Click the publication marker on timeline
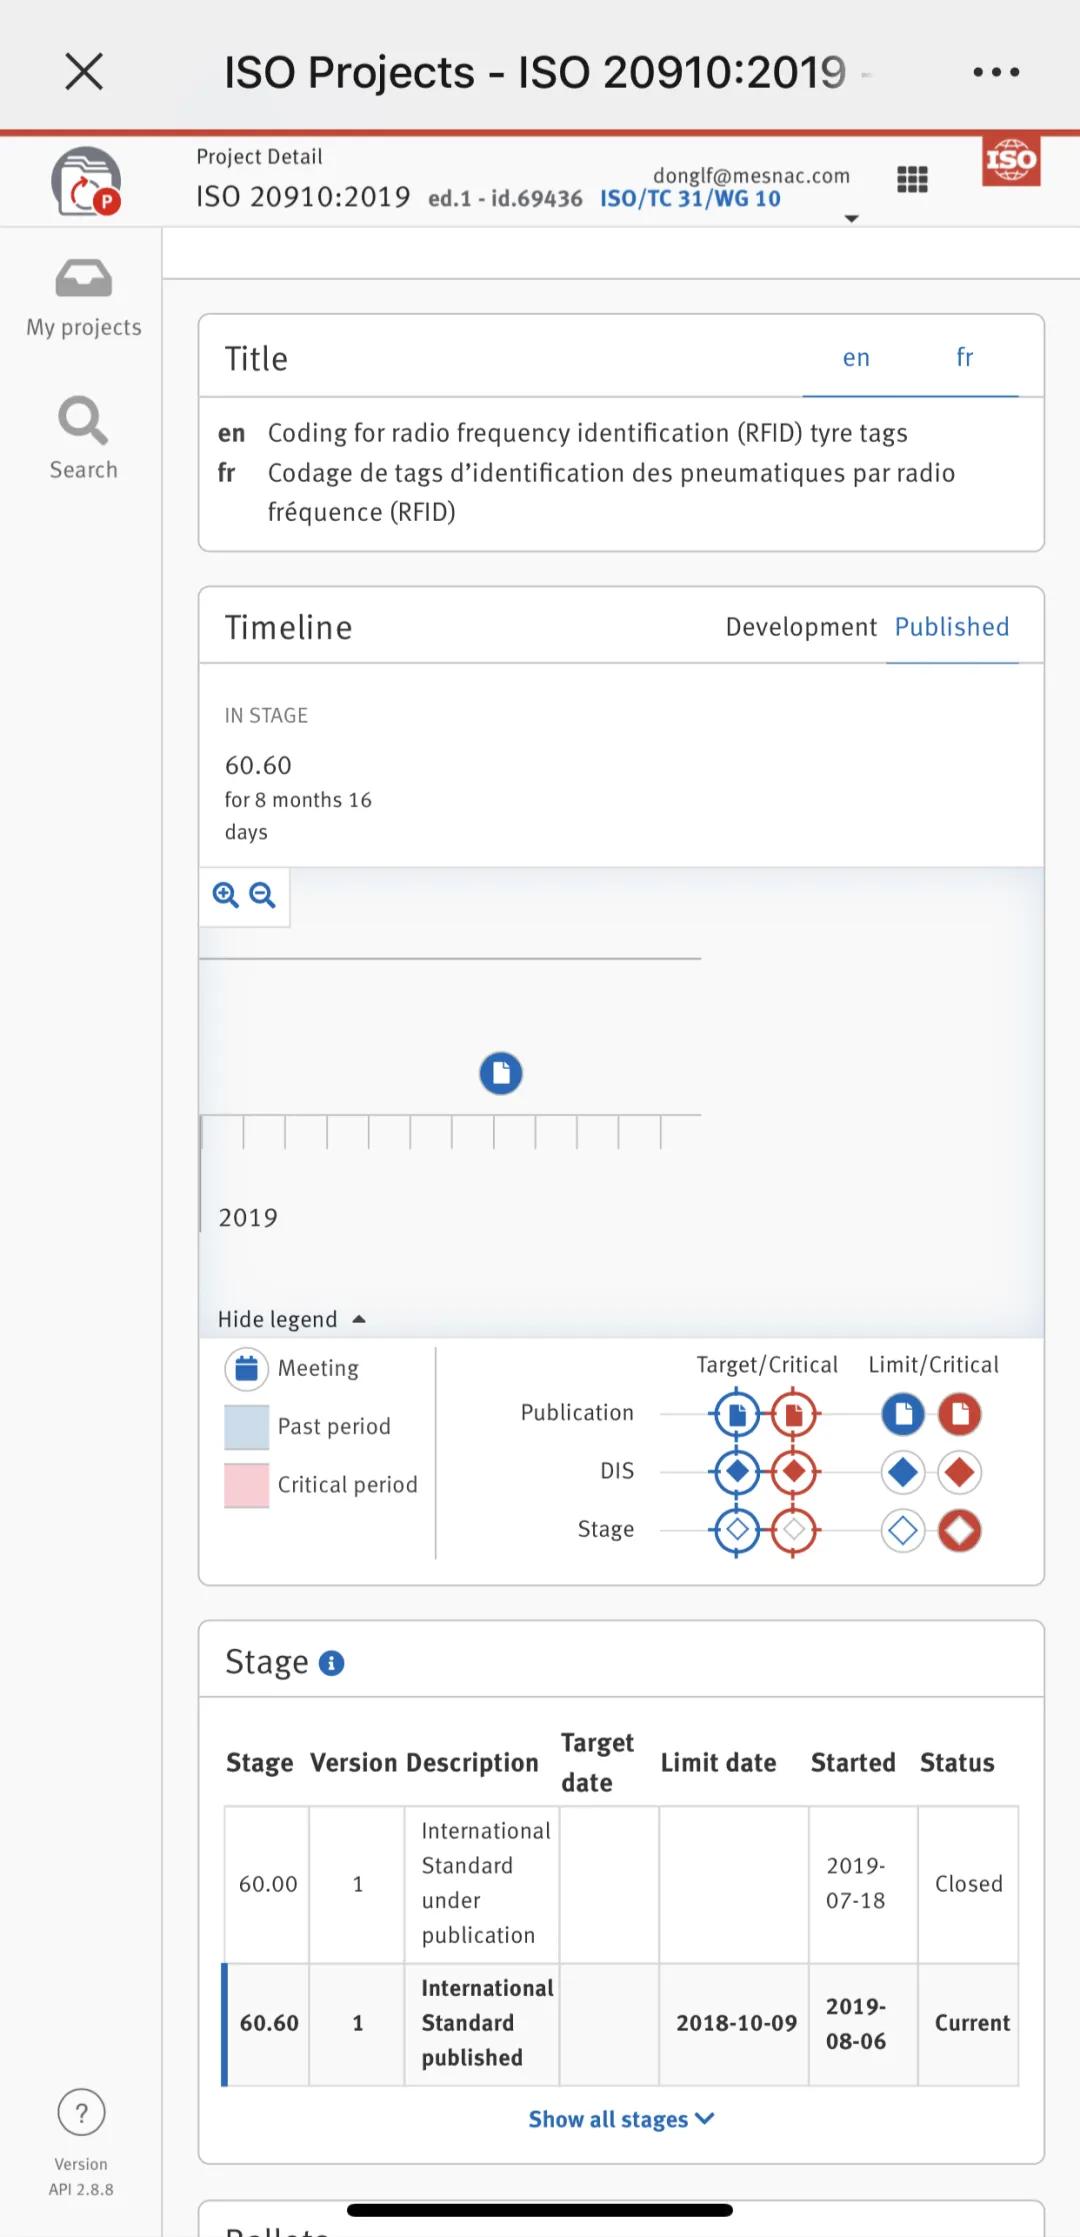Image resolution: width=1080 pixels, height=2237 pixels. (501, 1073)
